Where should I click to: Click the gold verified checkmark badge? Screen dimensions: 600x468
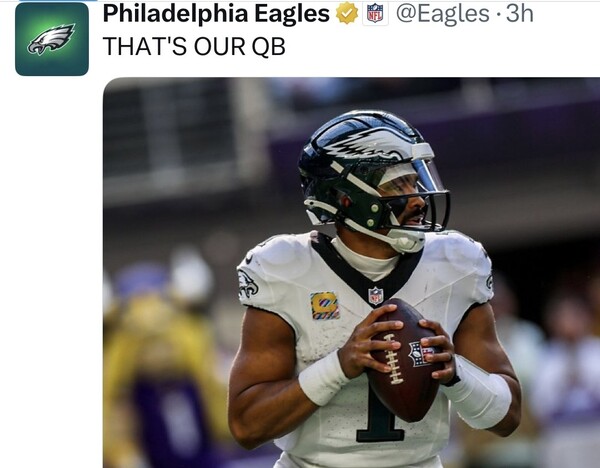coord(347,13)
